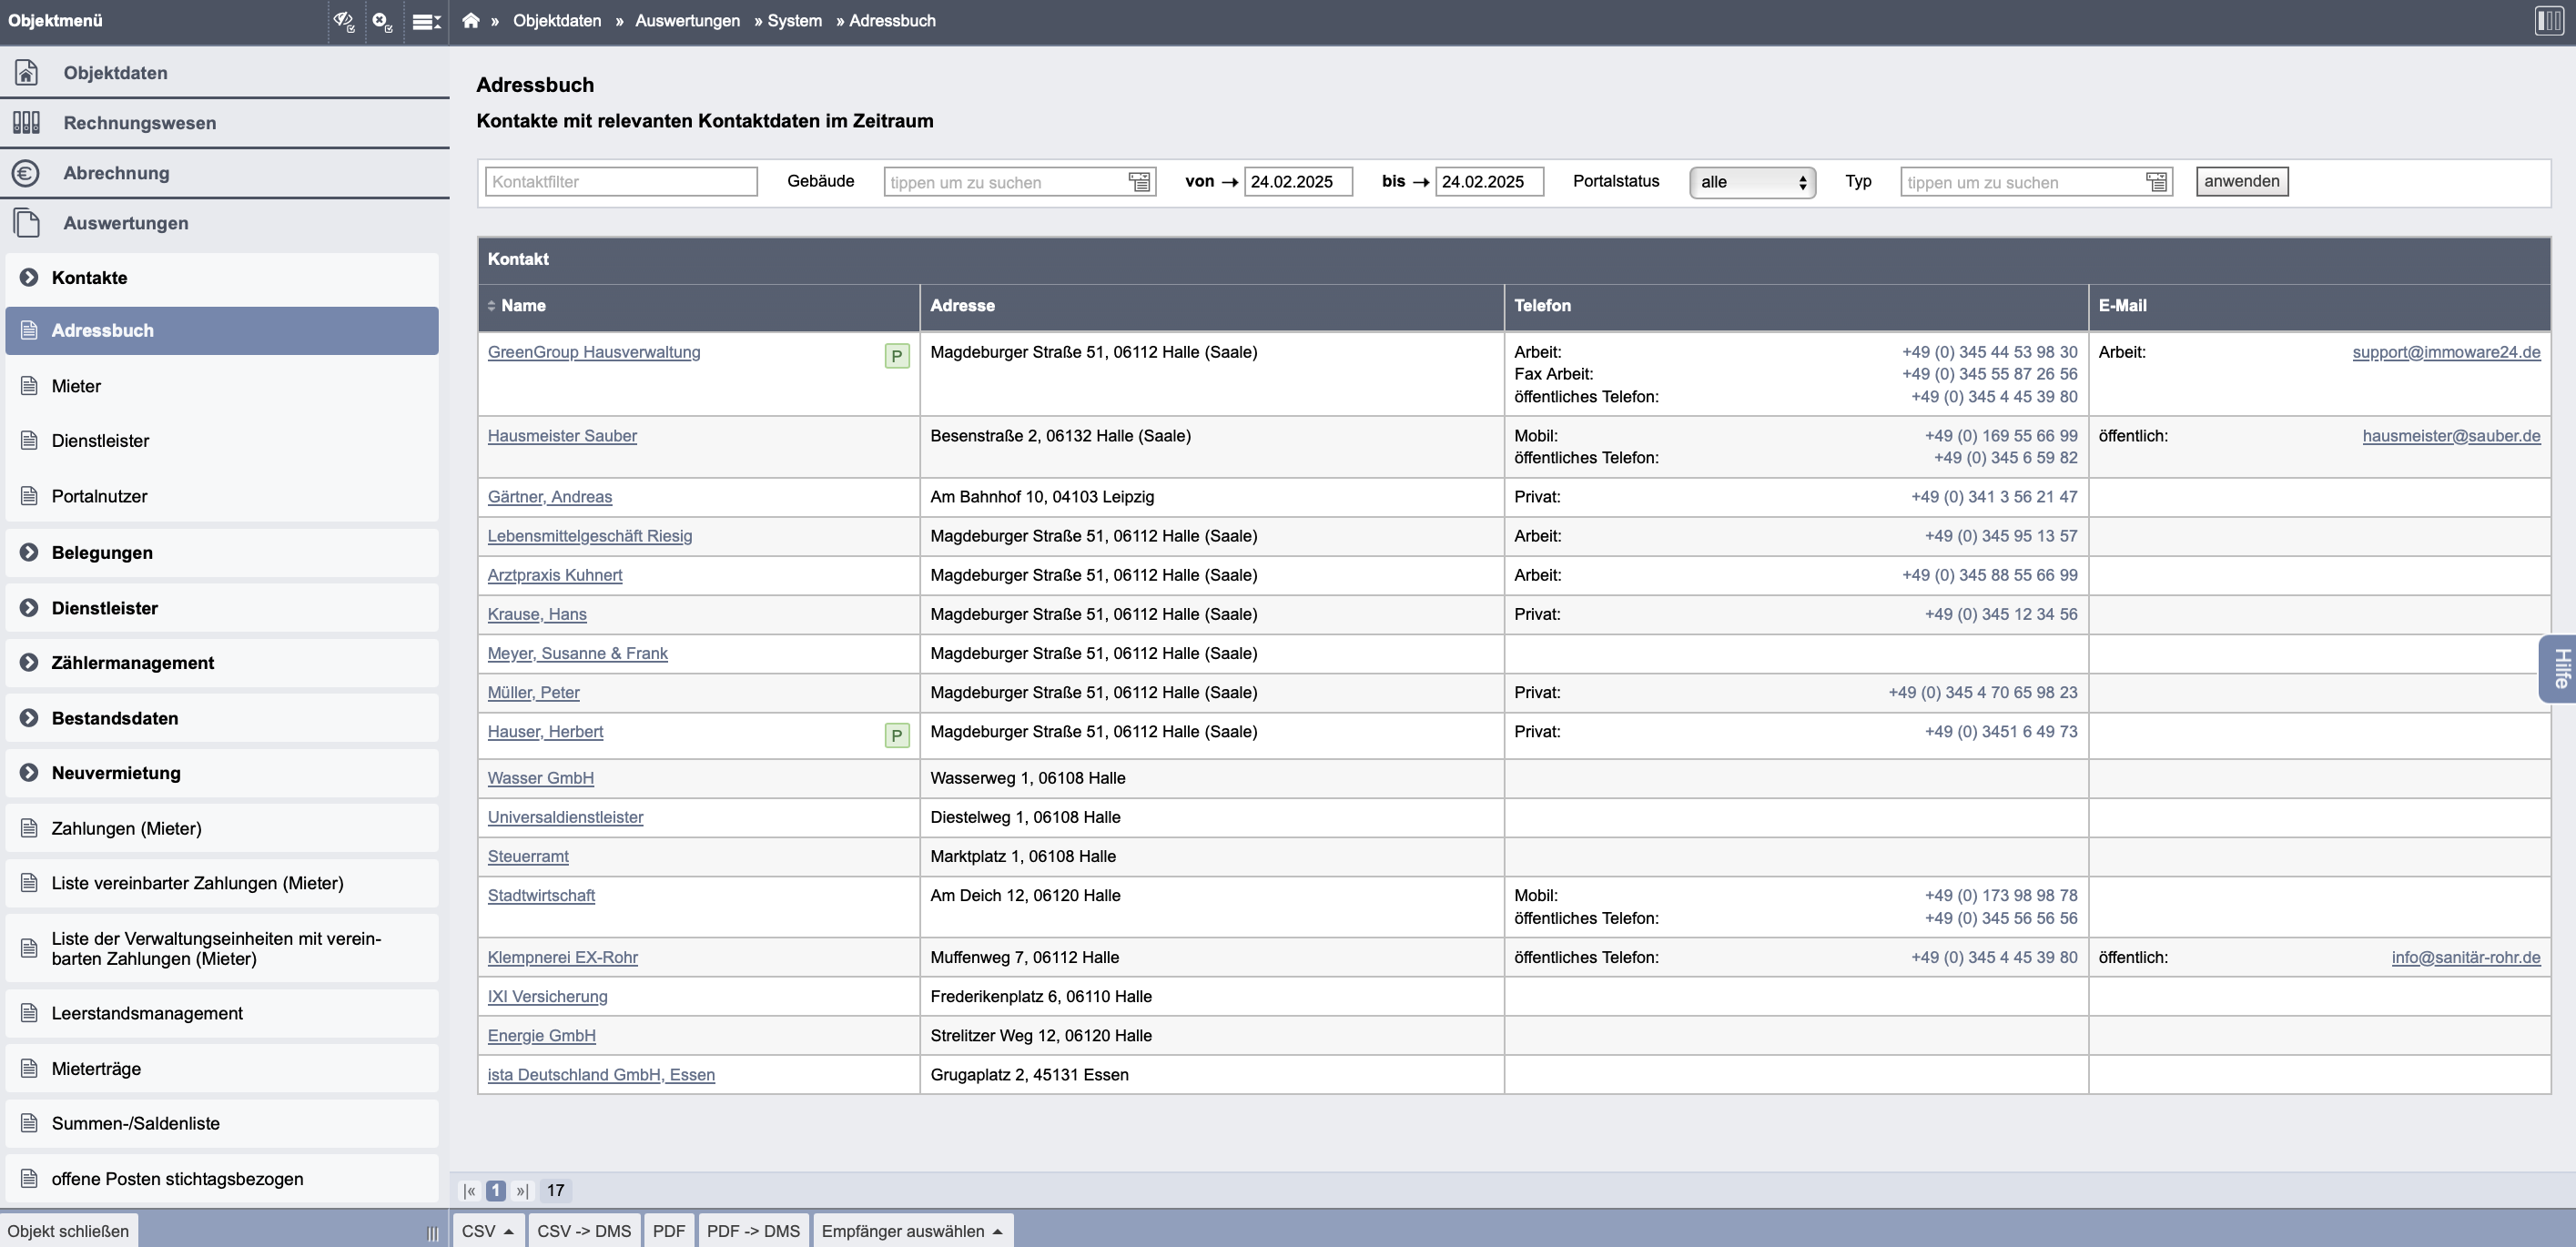
Task: Open Objektdaten section in sidebar
Action: (x=225, y=73)
